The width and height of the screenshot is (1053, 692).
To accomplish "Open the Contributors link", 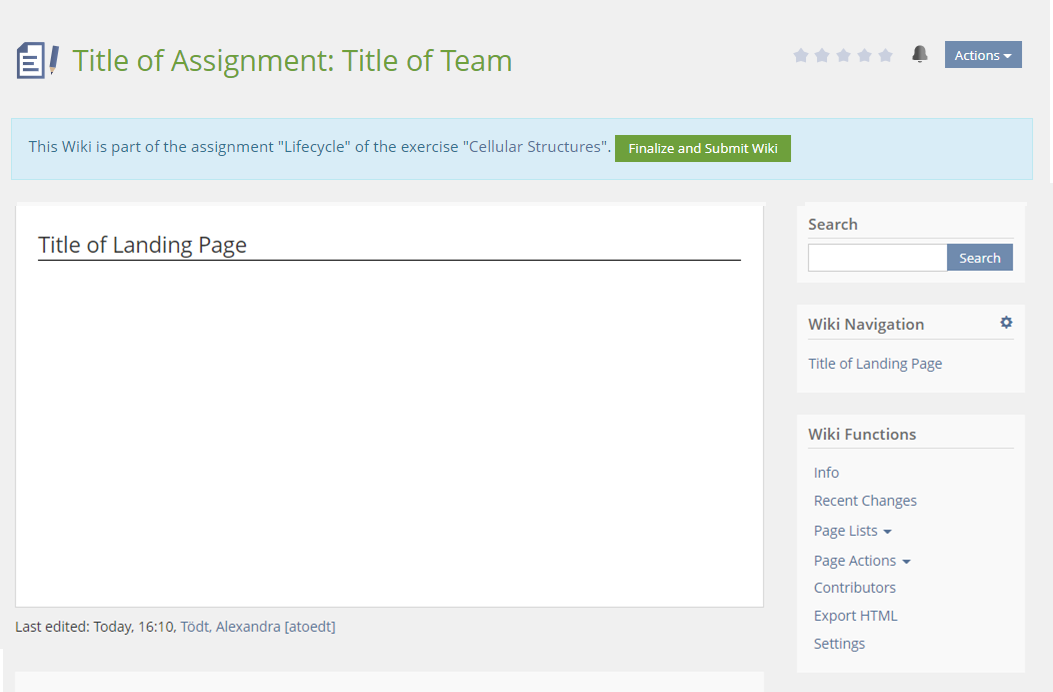I will pos(855,588).
